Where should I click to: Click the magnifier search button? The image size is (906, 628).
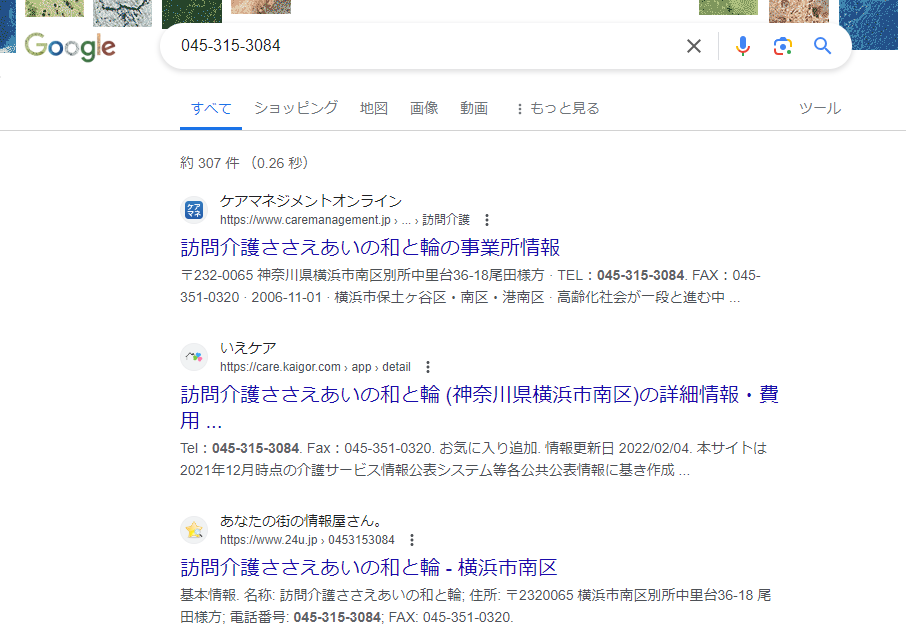click(822, 46)
